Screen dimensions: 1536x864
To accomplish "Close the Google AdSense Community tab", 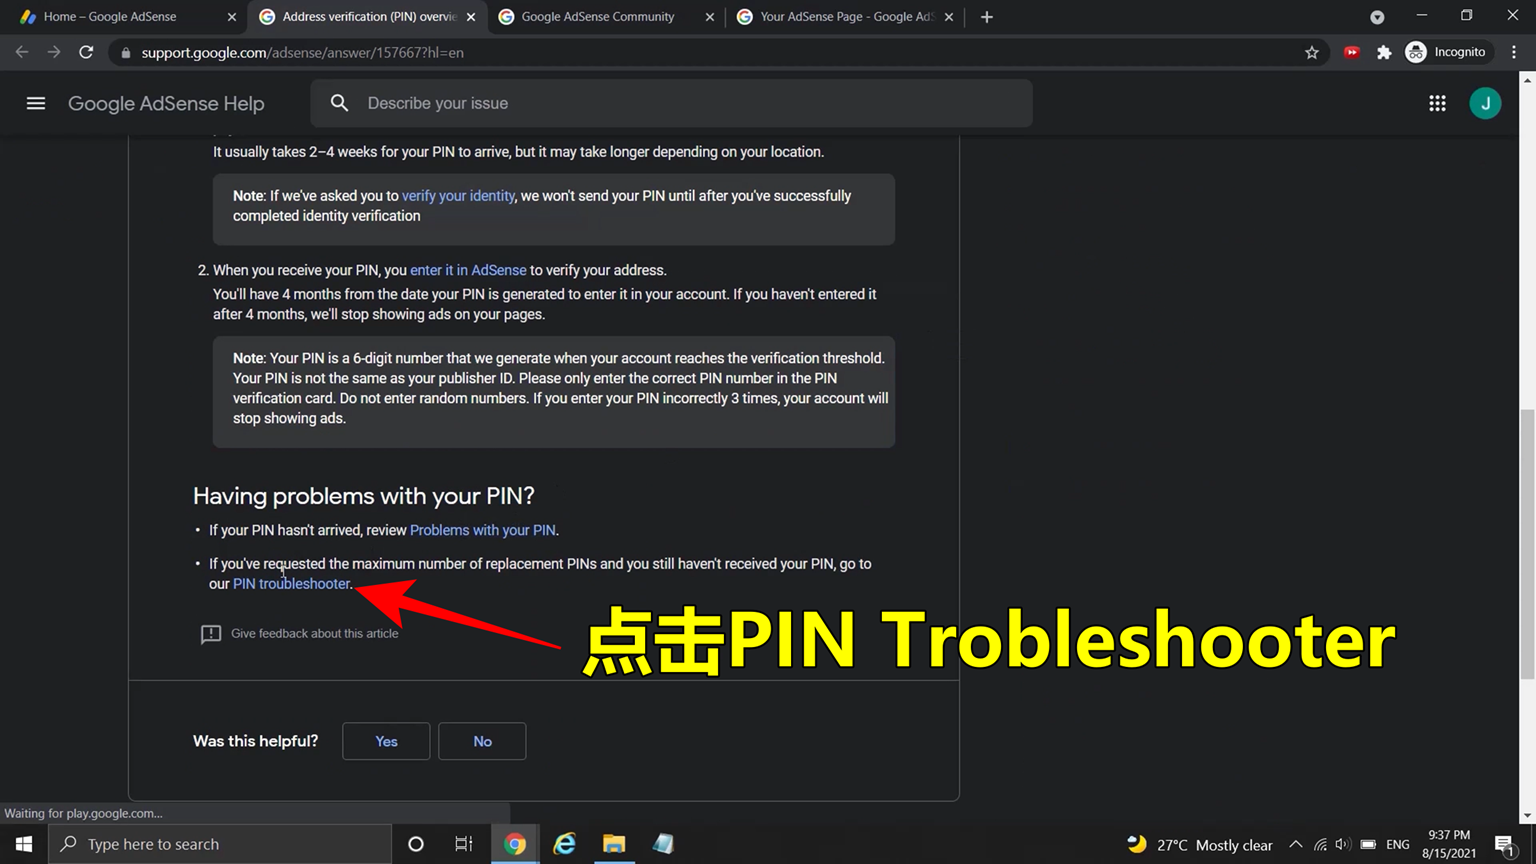I will 710,17.
